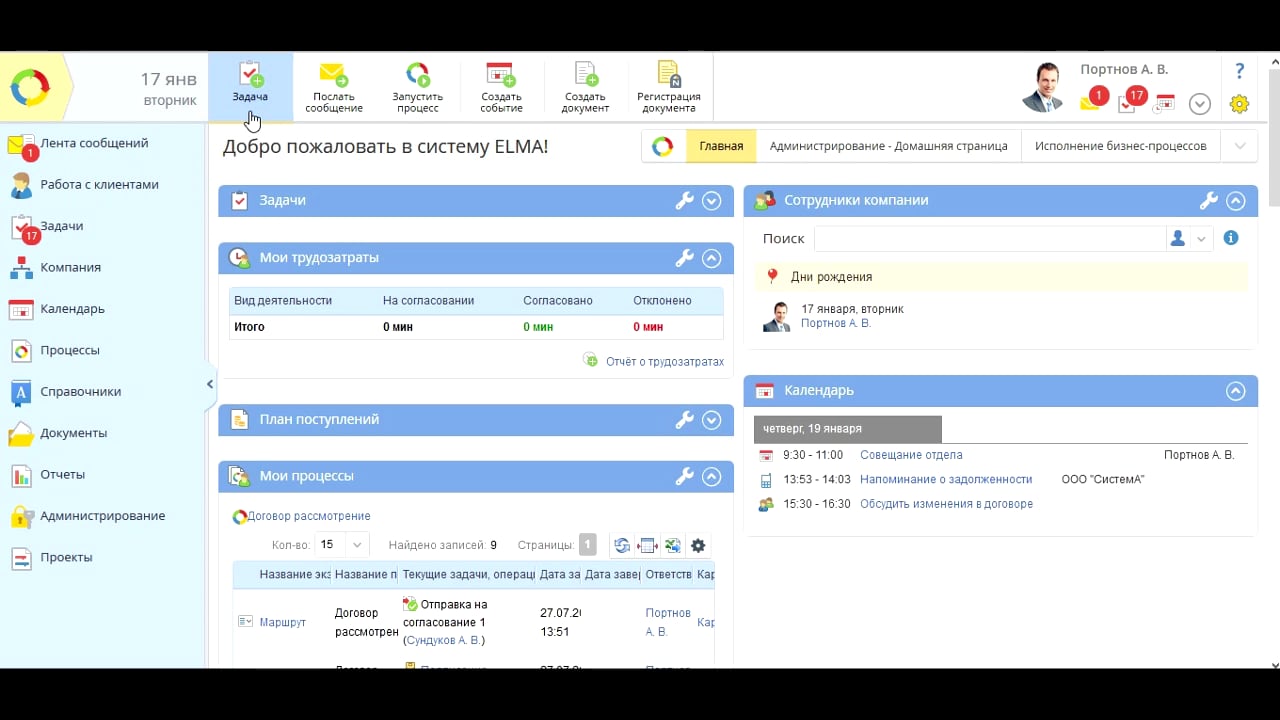Collapse the Календарь panel
The image size is (1280, 720).
coord(1236,391)
